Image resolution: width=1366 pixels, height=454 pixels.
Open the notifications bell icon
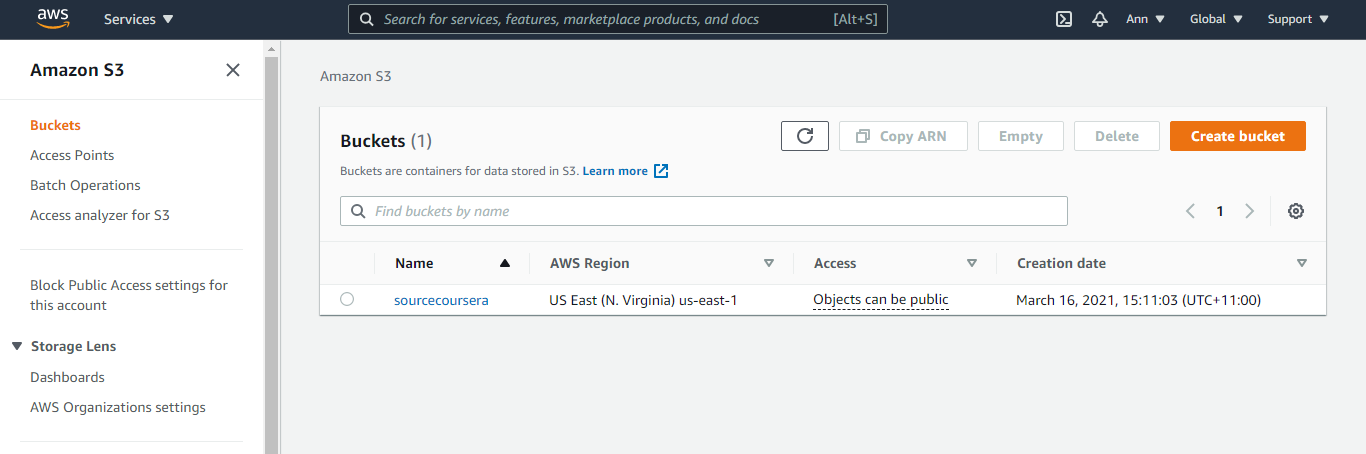coord(1100,19)
